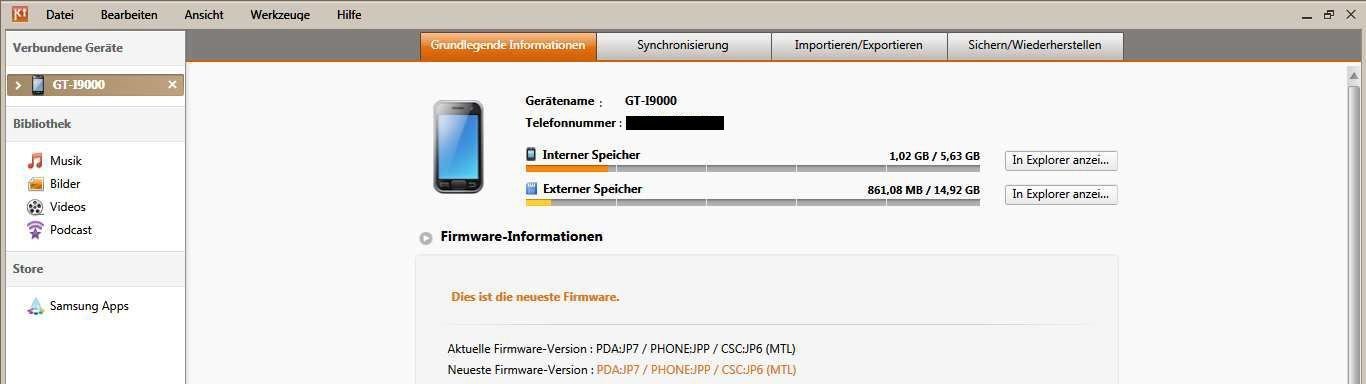Open the Datei menu
The width and height of the screenshot is (1366, 384).
click(x=60, y=15)
